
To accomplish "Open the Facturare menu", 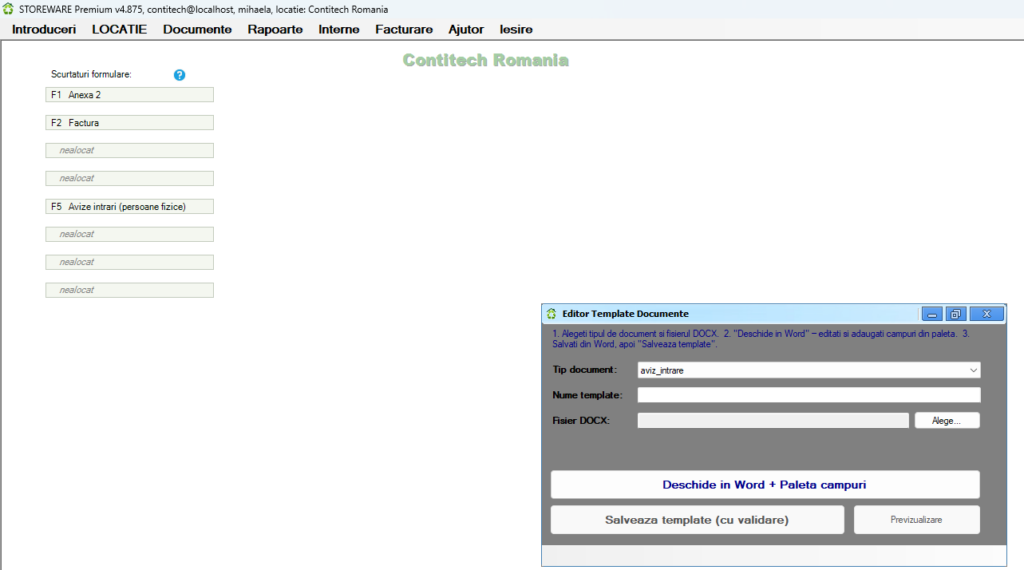I will [x=404, y=29].
